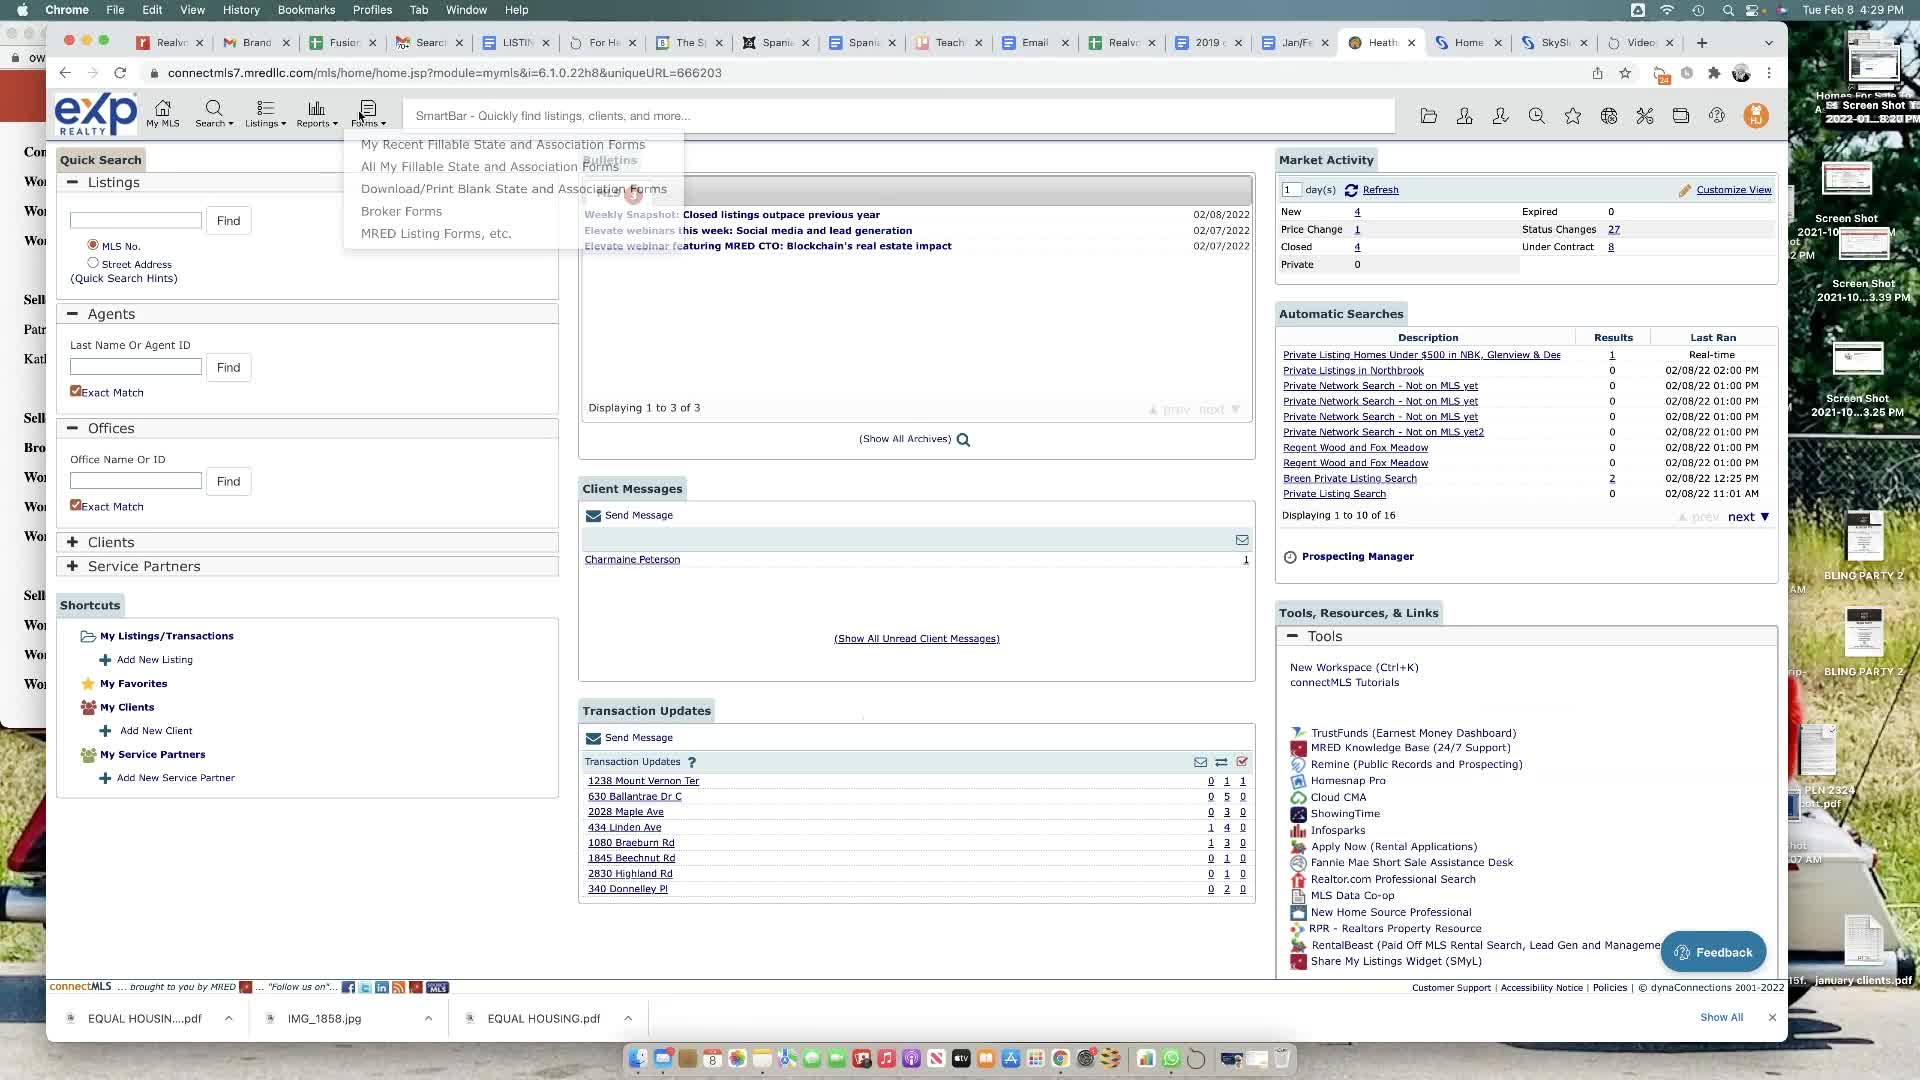Toggle Exact Match checkbox under Offices

pyautogui.click(x=75, y=505)
